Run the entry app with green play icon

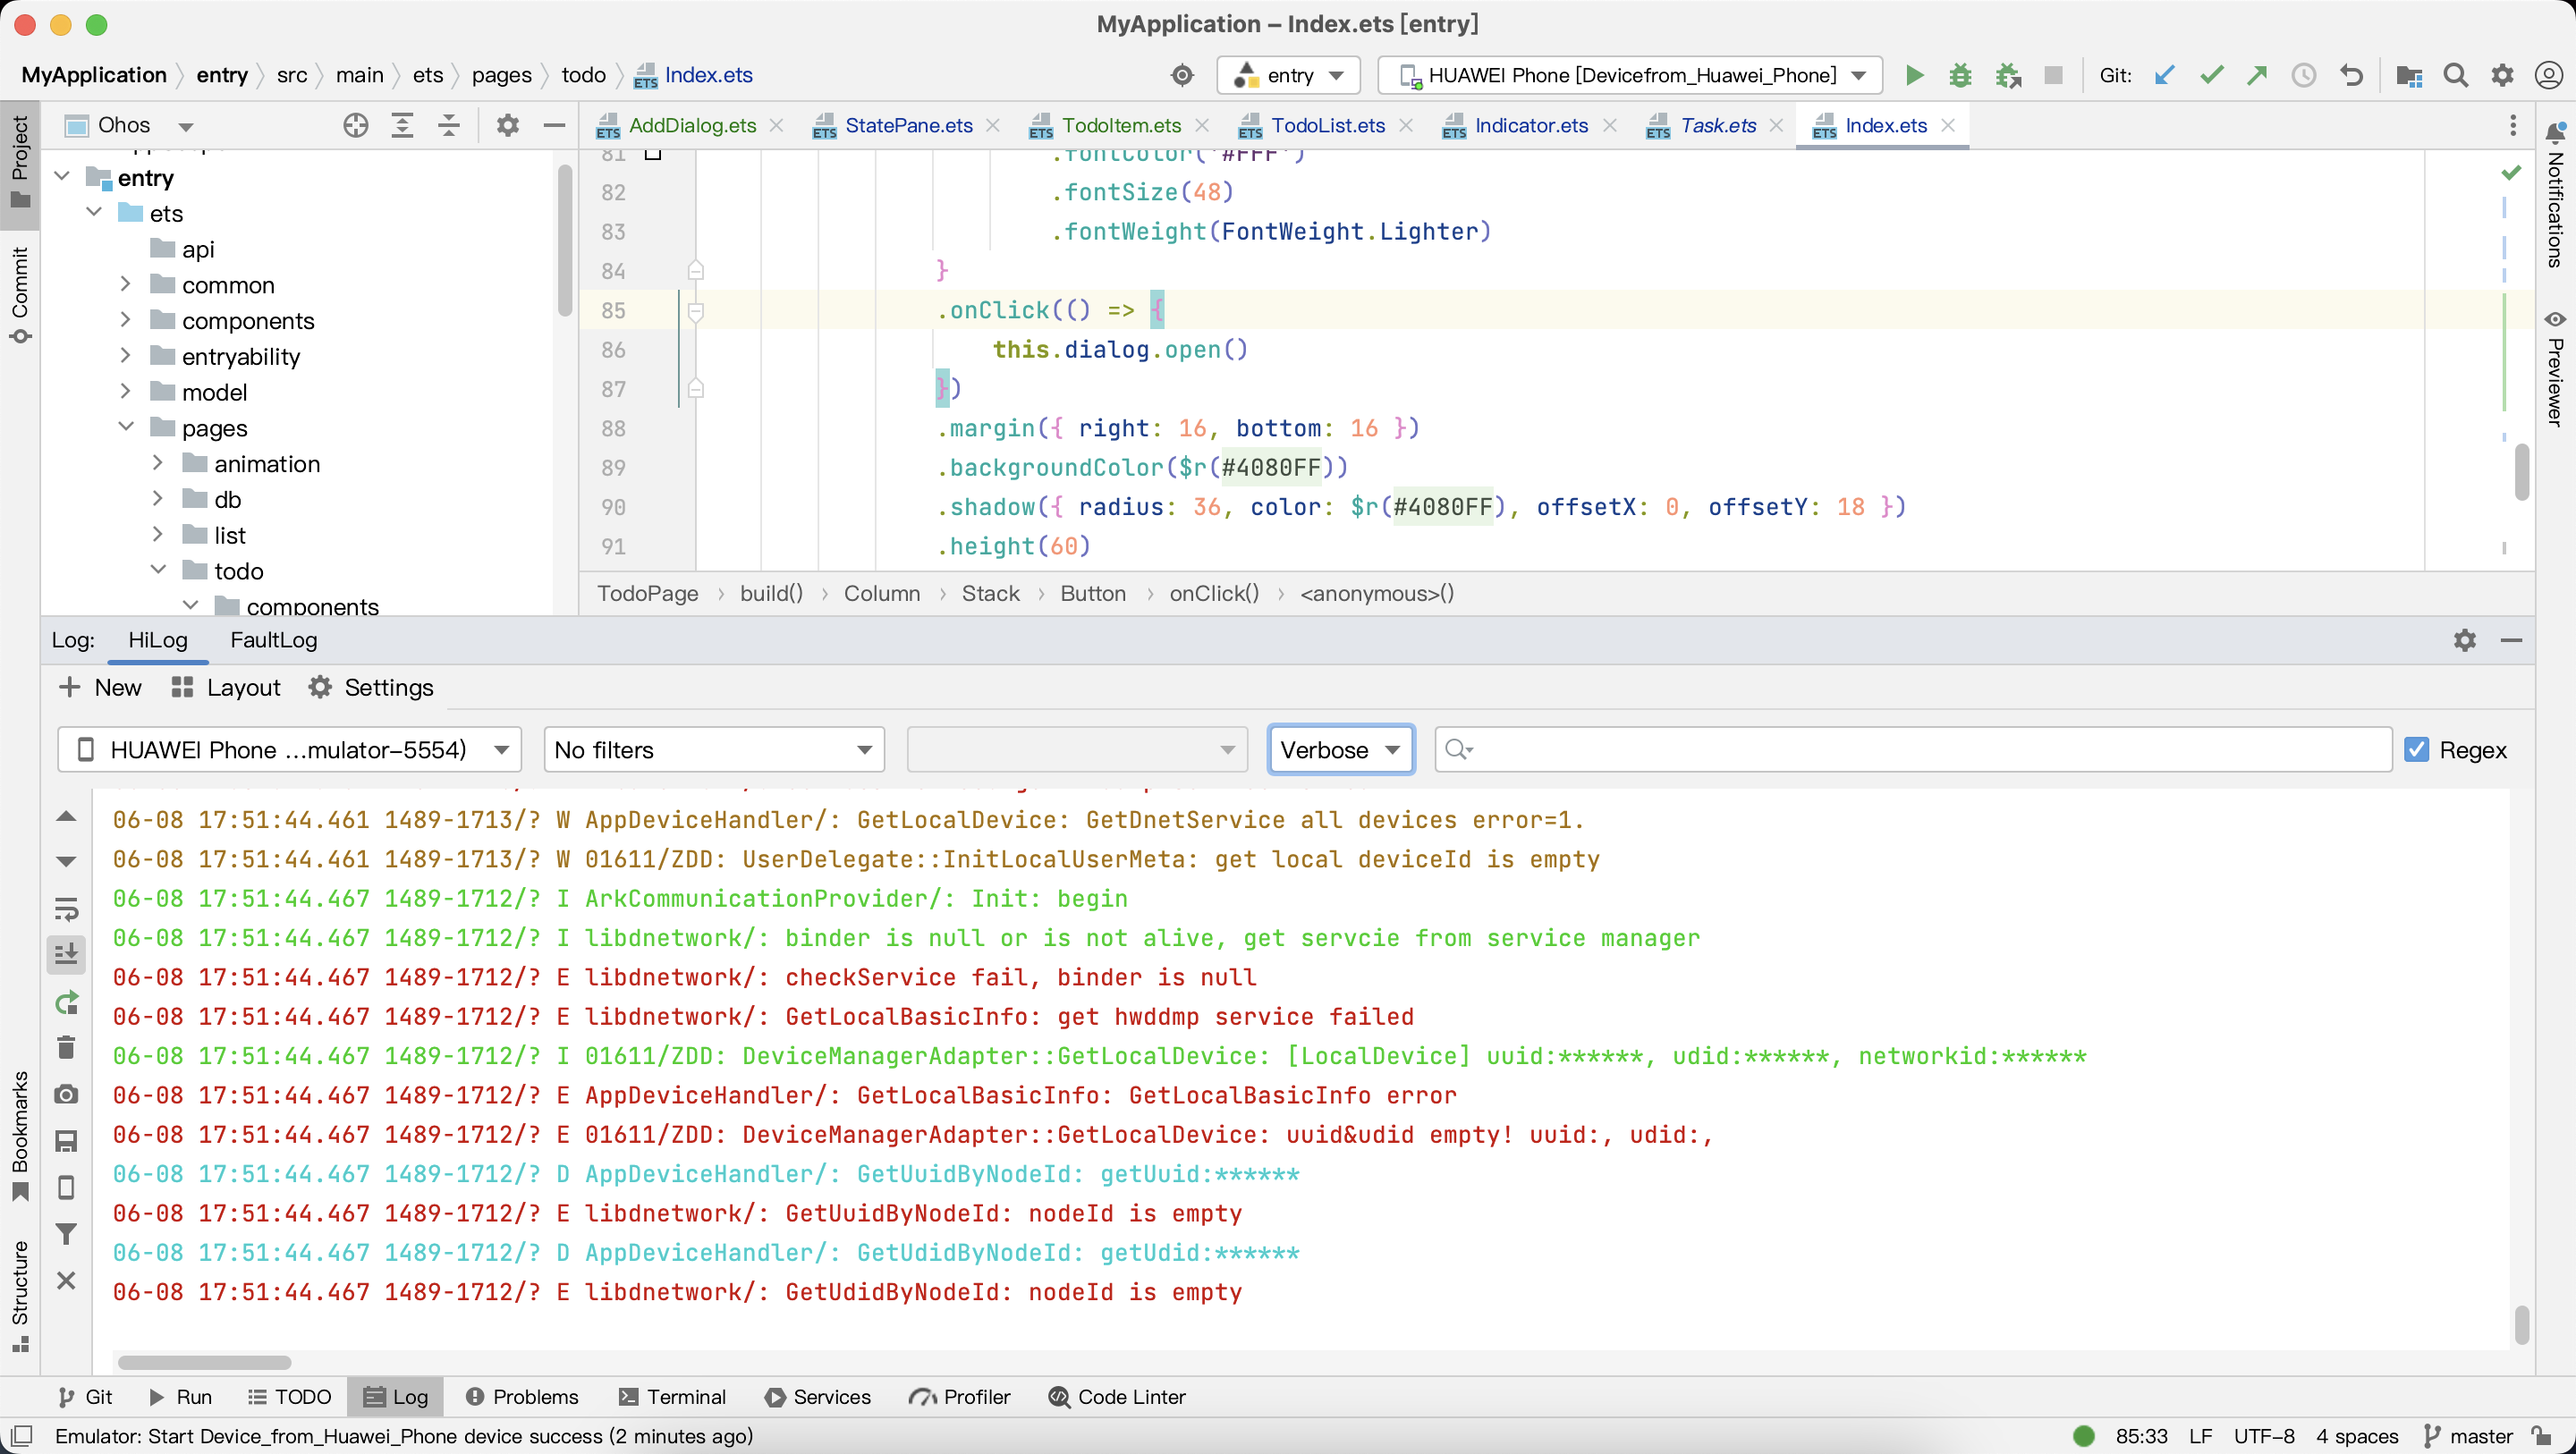tap(1914, 75)
